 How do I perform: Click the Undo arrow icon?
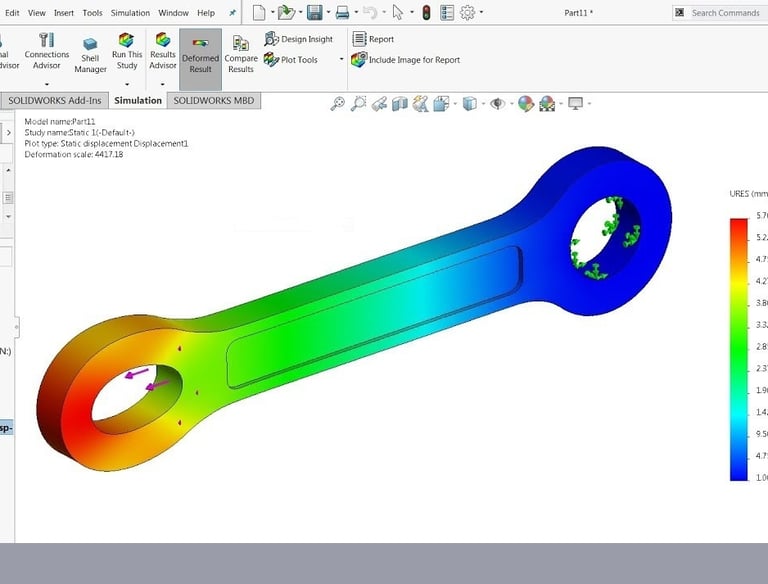pos(370,13)
